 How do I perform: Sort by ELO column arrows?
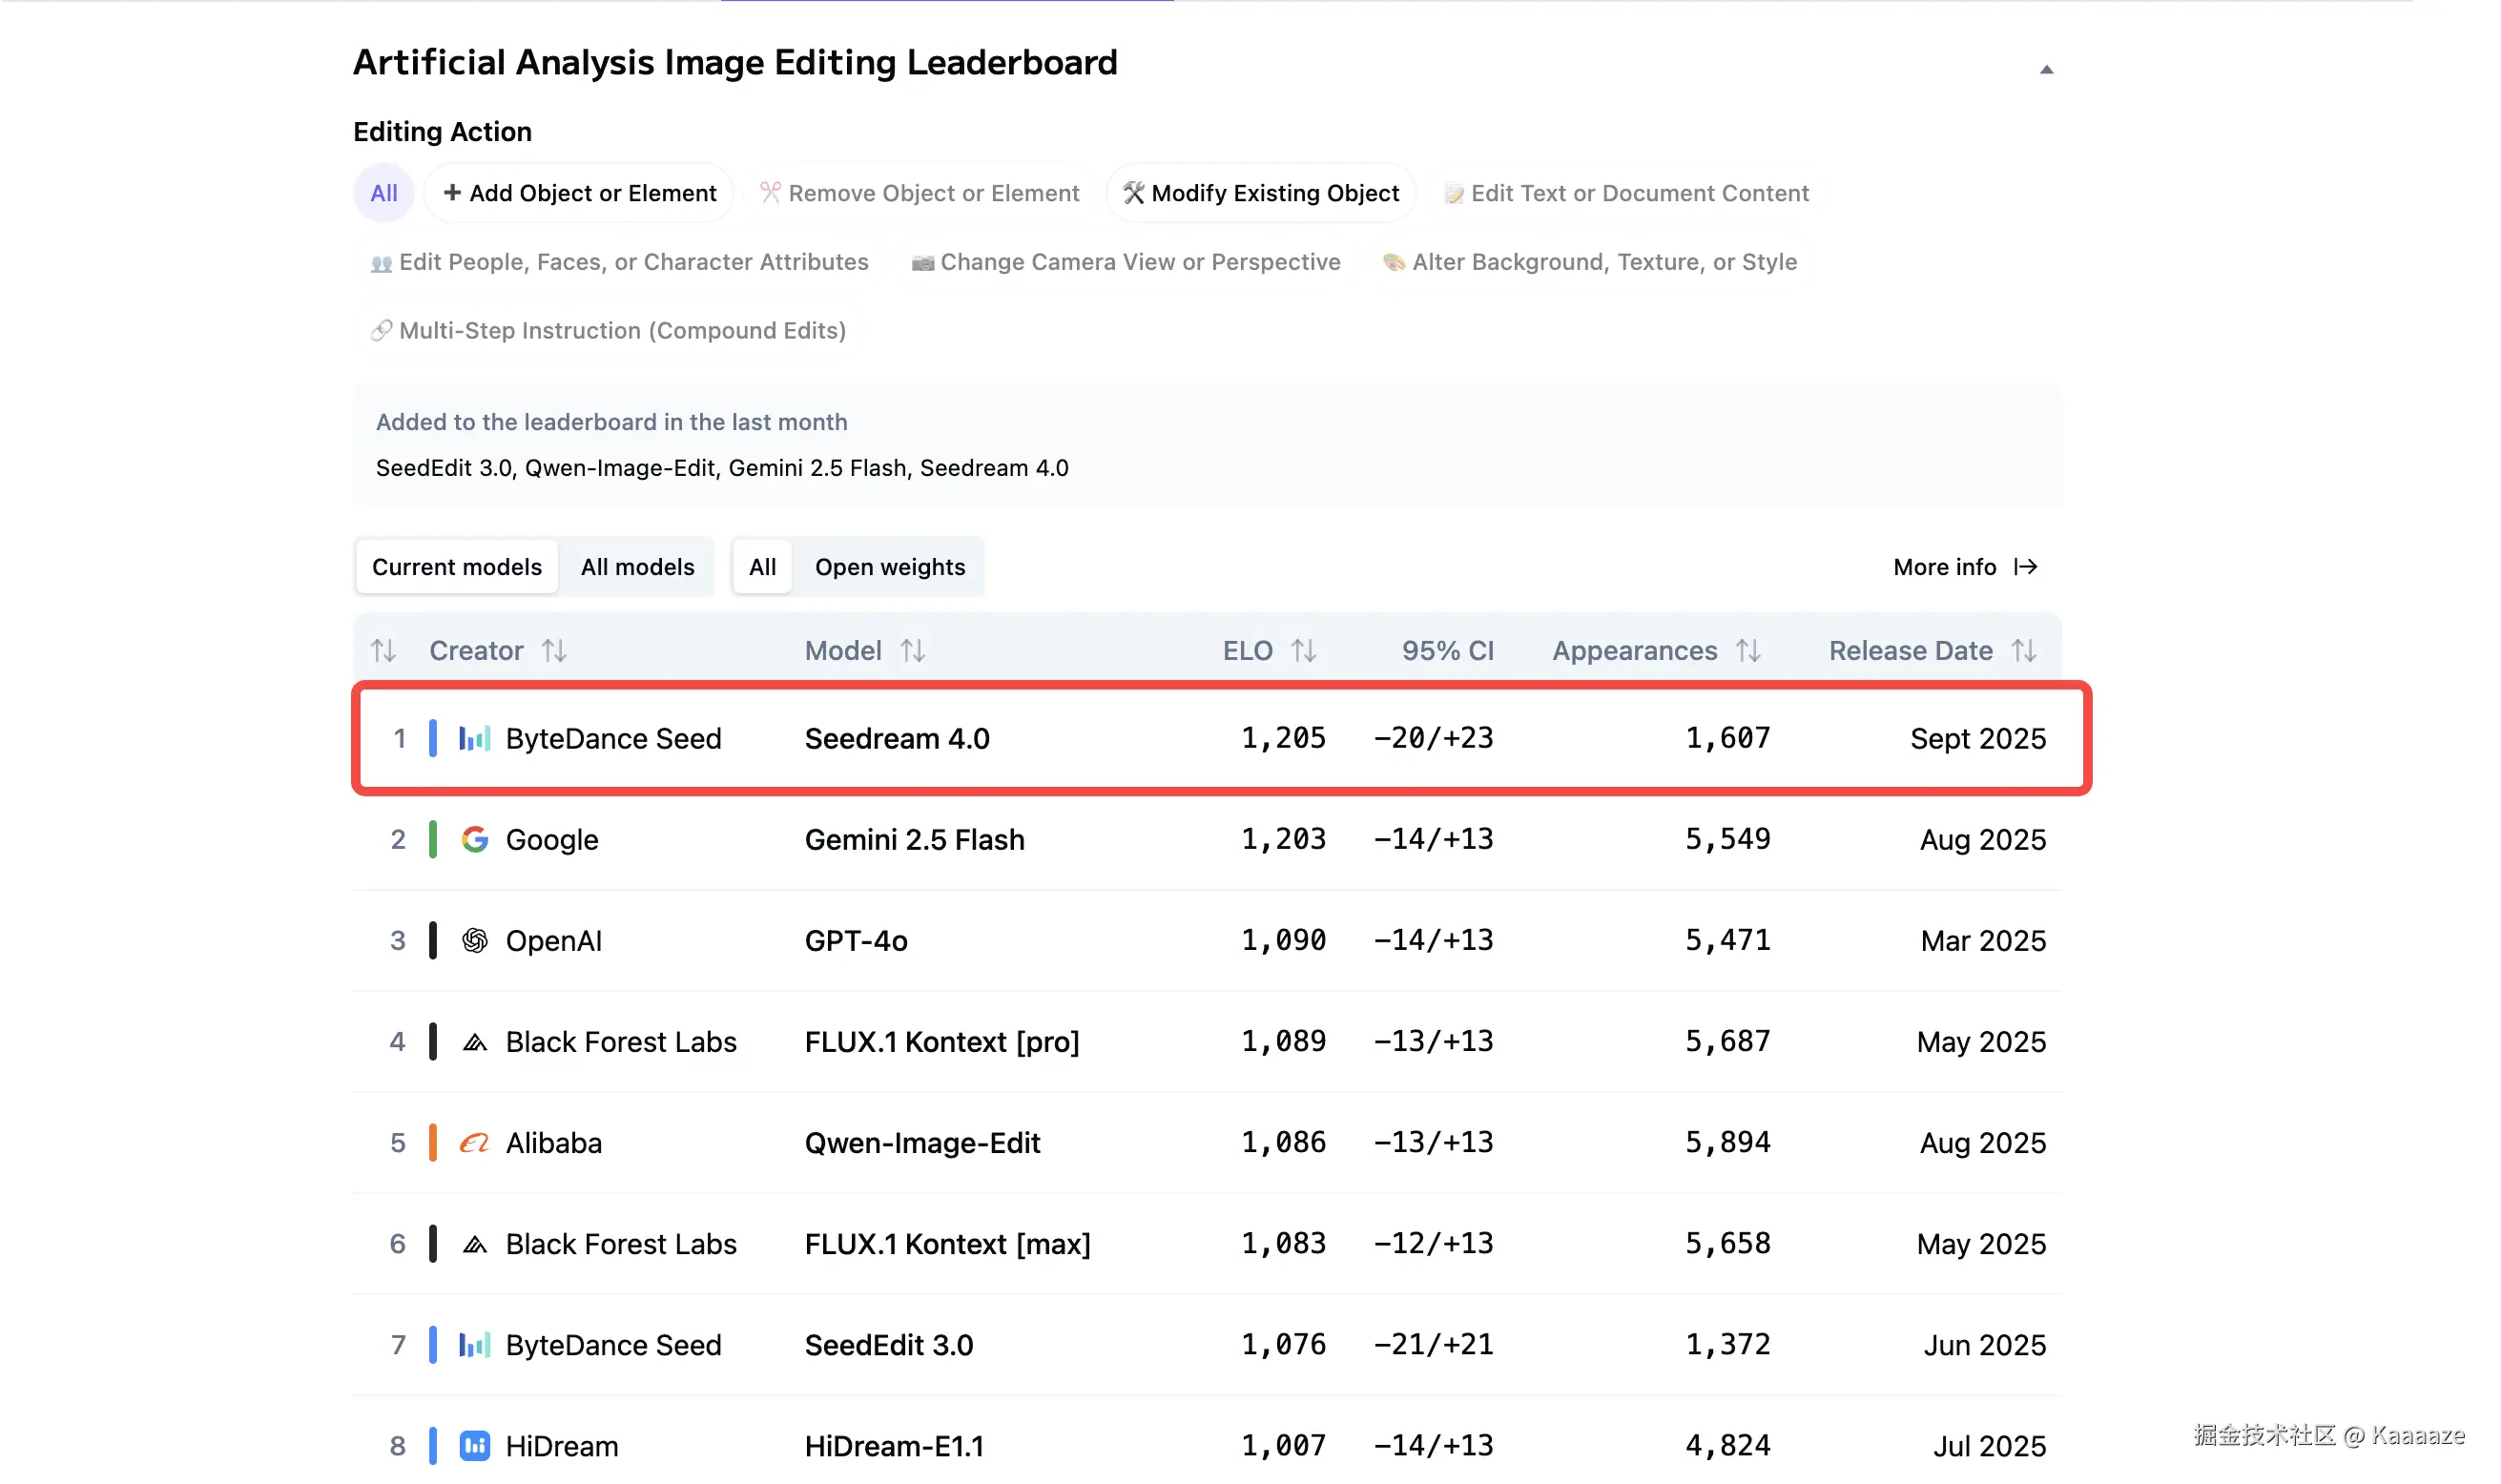click(x=1303, y=651)
